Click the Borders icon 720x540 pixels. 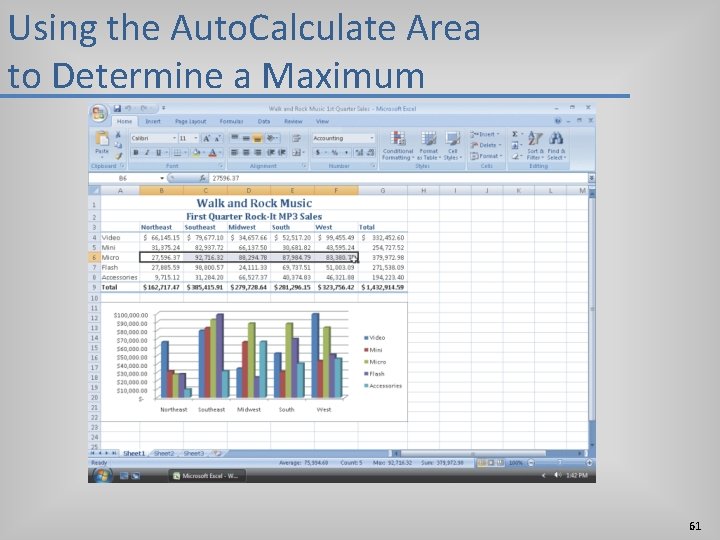pos(177,153)
